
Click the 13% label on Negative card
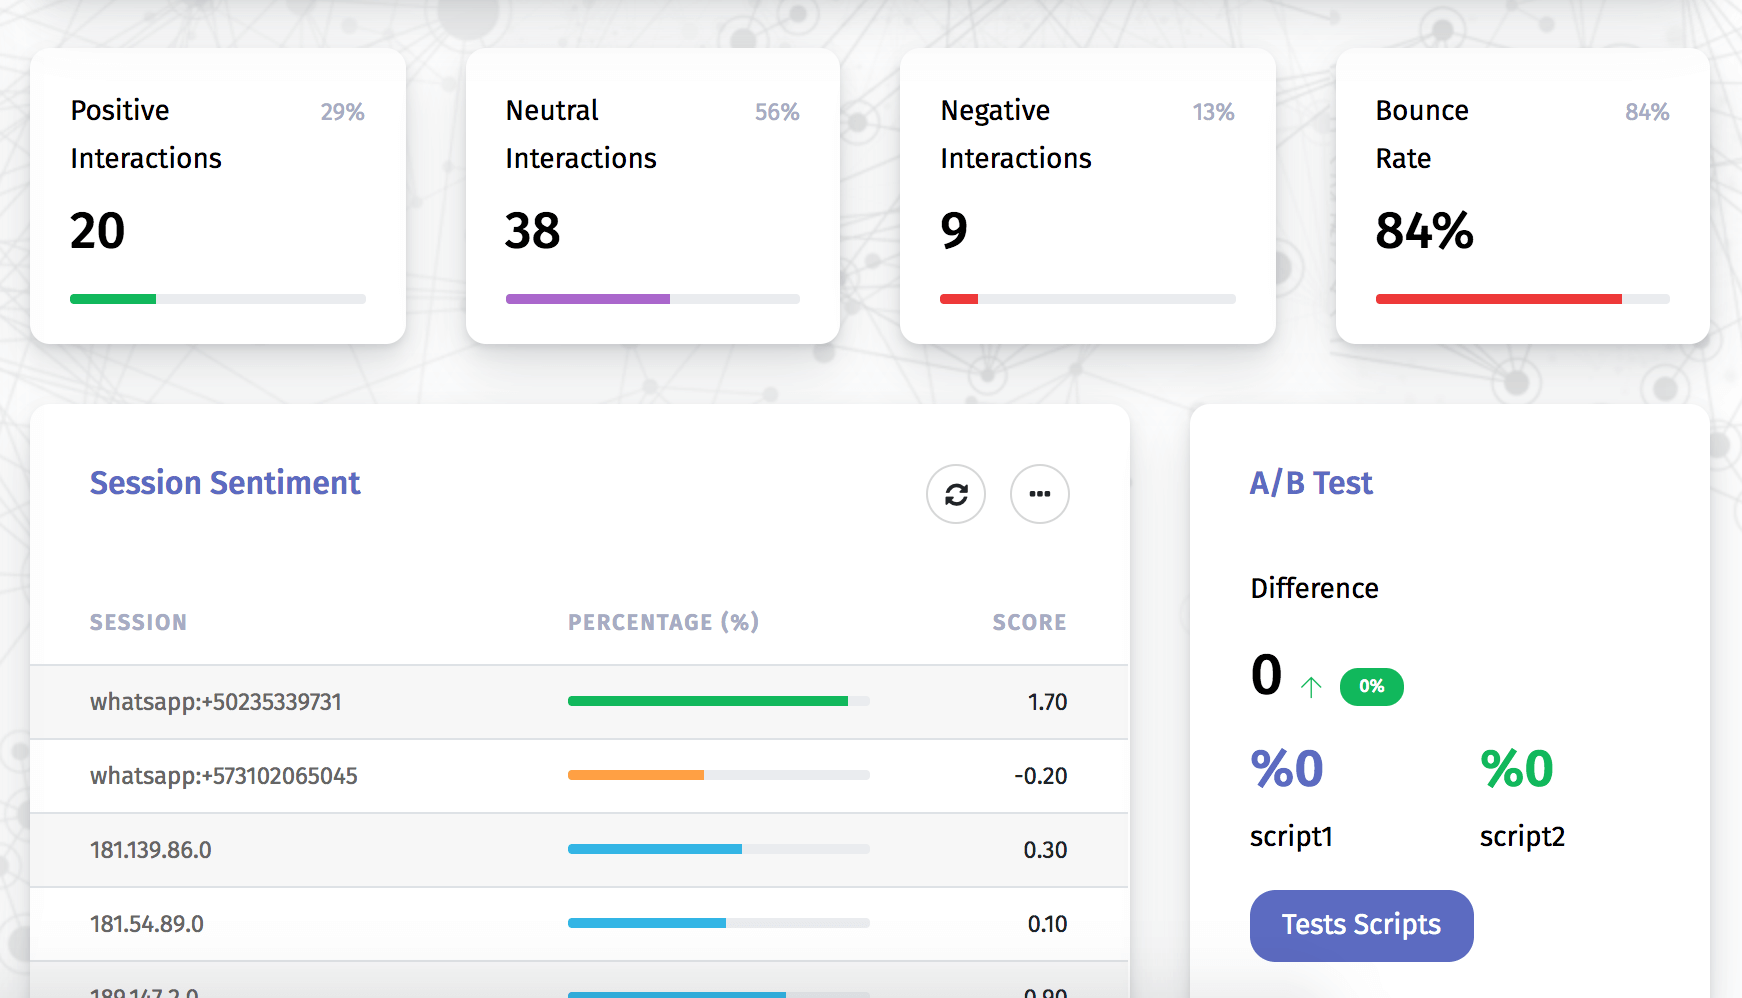(x=1213, y=112)
